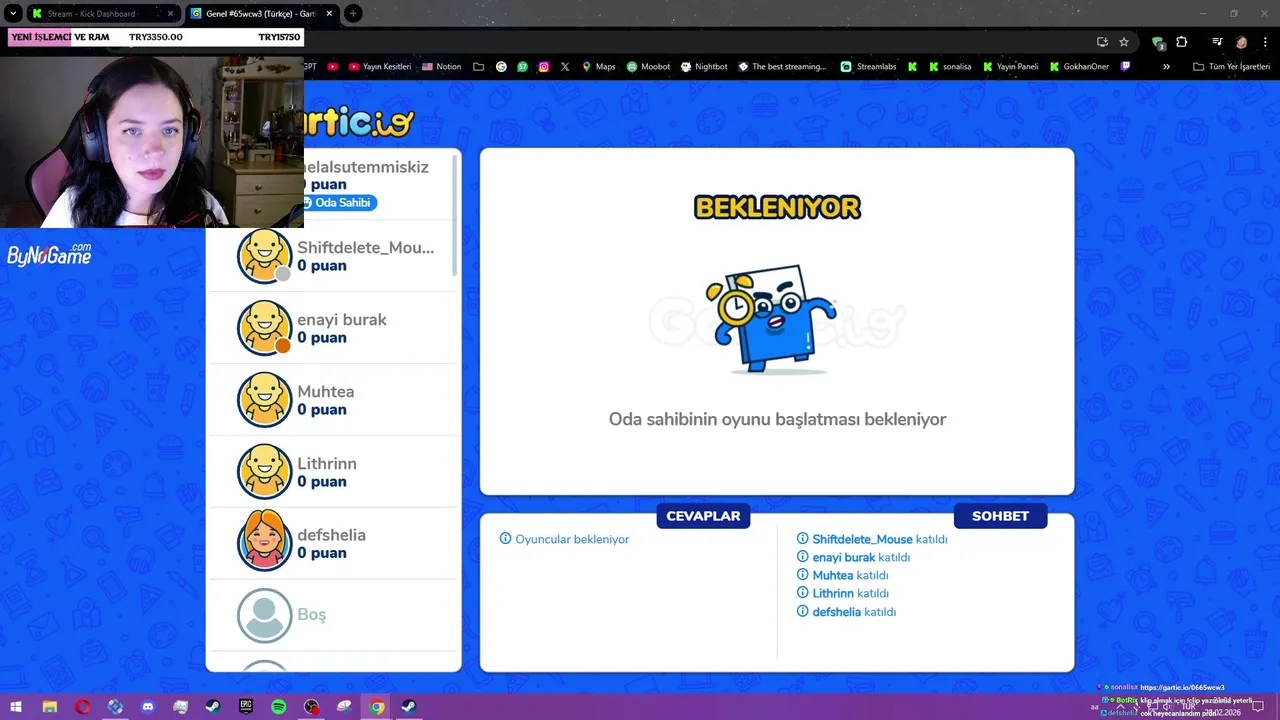Screen dimensions: 1280x720
Task: Open the sonalisa Kick bookmark
Action: 949,67
